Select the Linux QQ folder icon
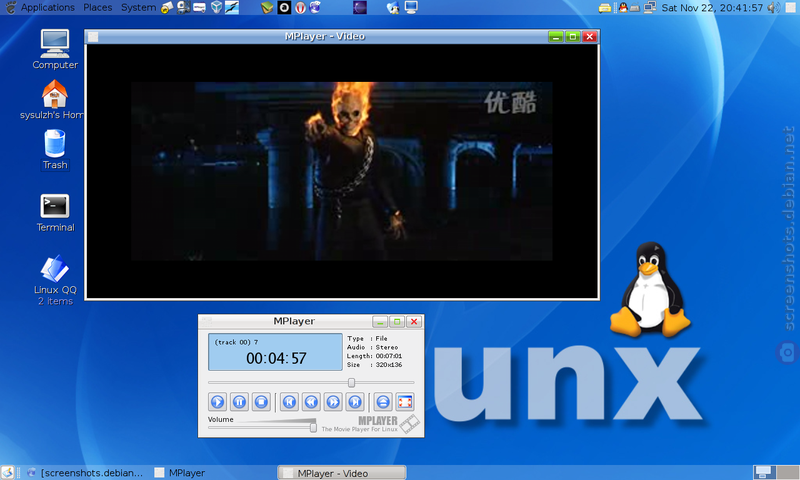The height and width of the screenshot is (480, 800). click(x=55, y=280)
